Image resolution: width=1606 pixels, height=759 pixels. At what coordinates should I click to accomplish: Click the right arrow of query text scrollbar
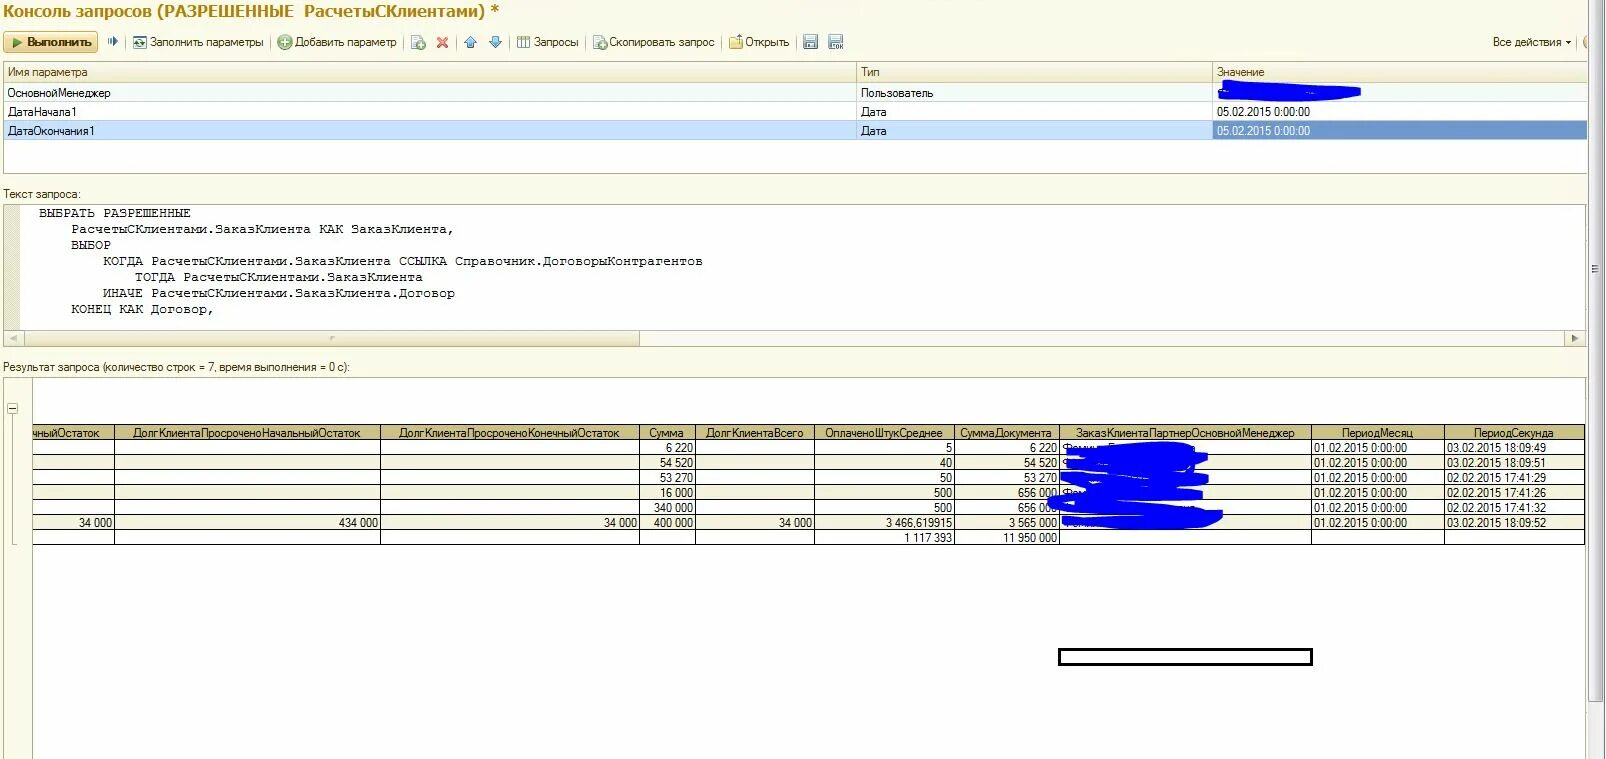1575,338
